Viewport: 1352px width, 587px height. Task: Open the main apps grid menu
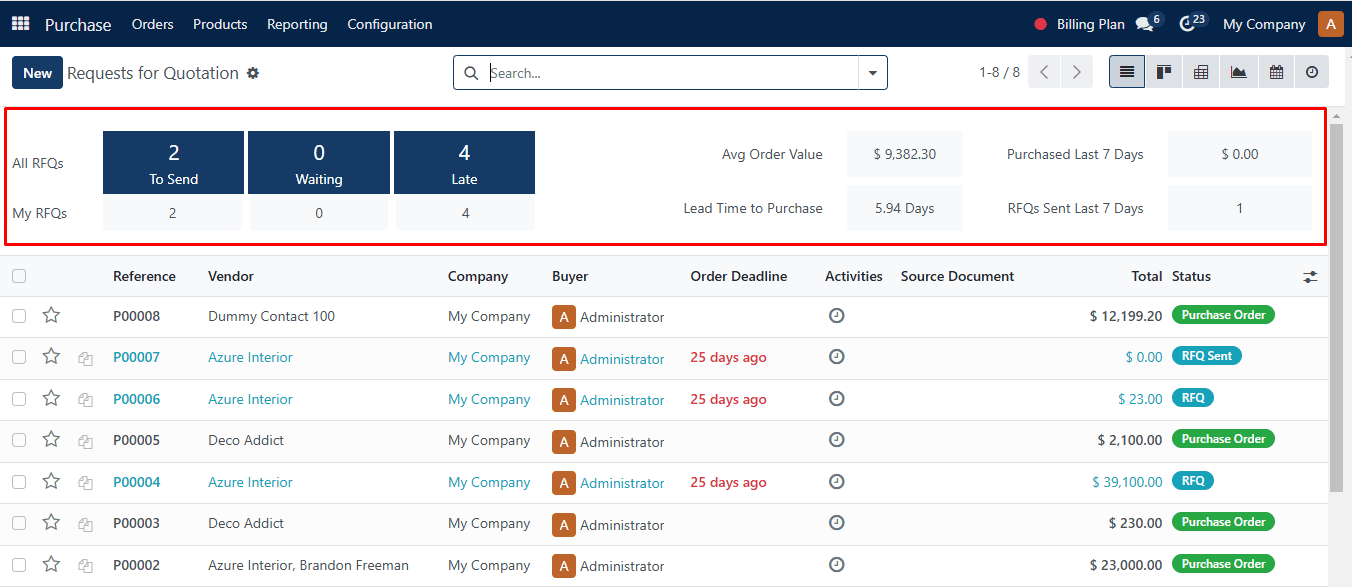pyautogui.click(x=21, y=24)
